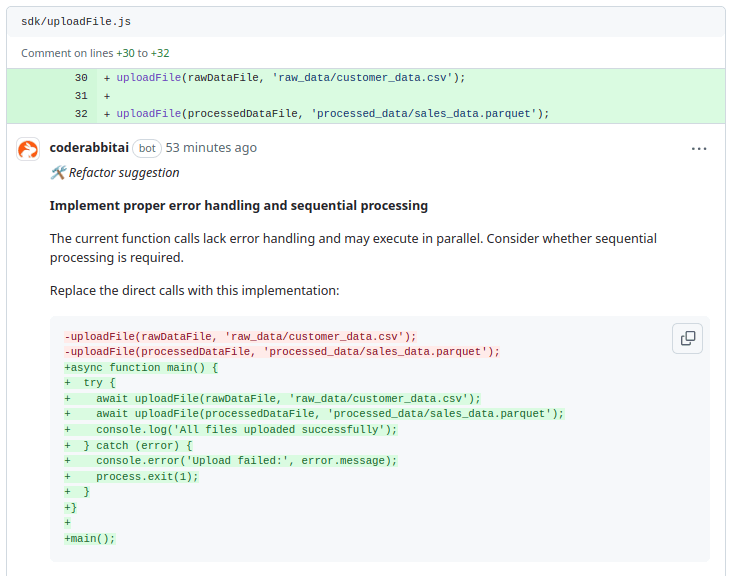The height and width of the screenshot is (576, 735).
Task: Click the copy code button
Action: tap(687, 338)
